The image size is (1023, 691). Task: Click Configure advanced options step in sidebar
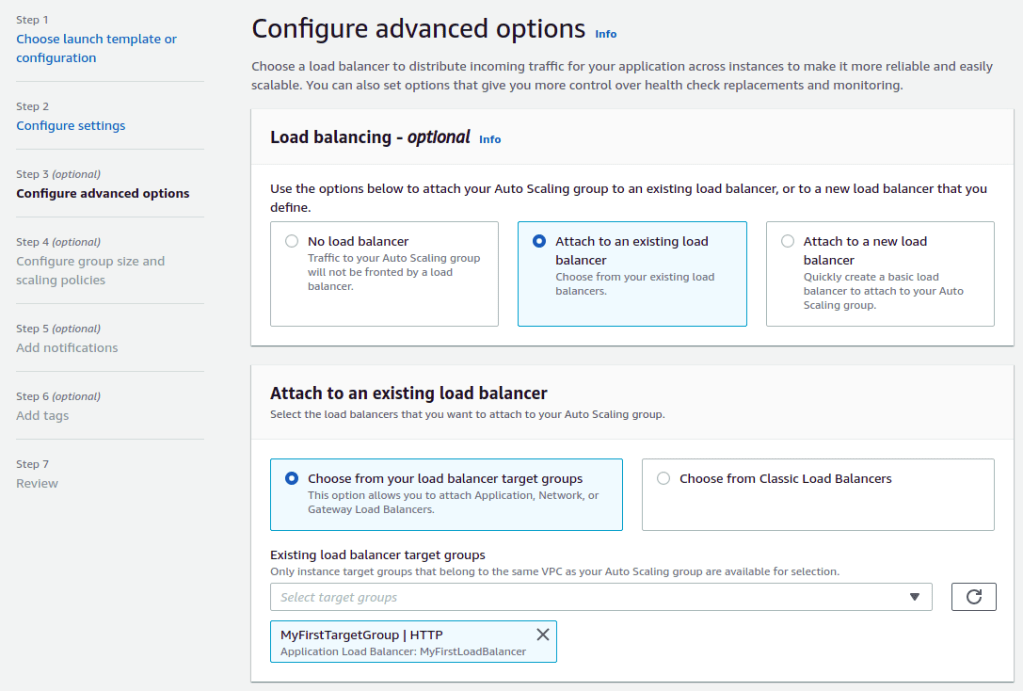point(102,194)
